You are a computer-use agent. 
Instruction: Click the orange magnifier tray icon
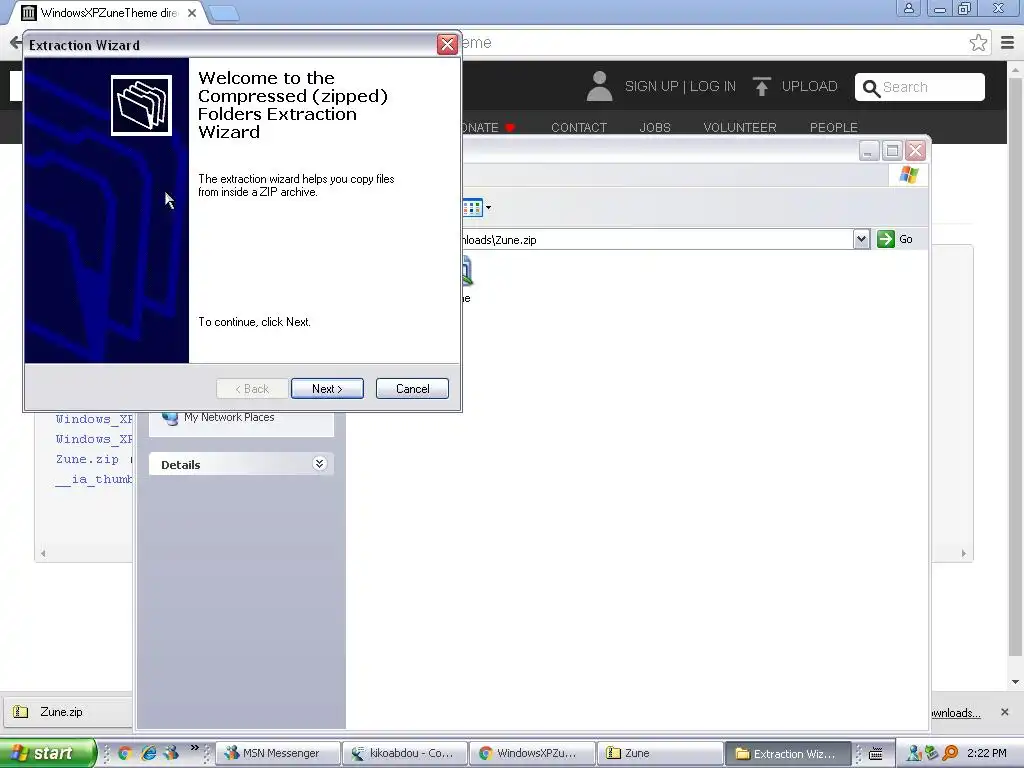click(x=950, y=753)
